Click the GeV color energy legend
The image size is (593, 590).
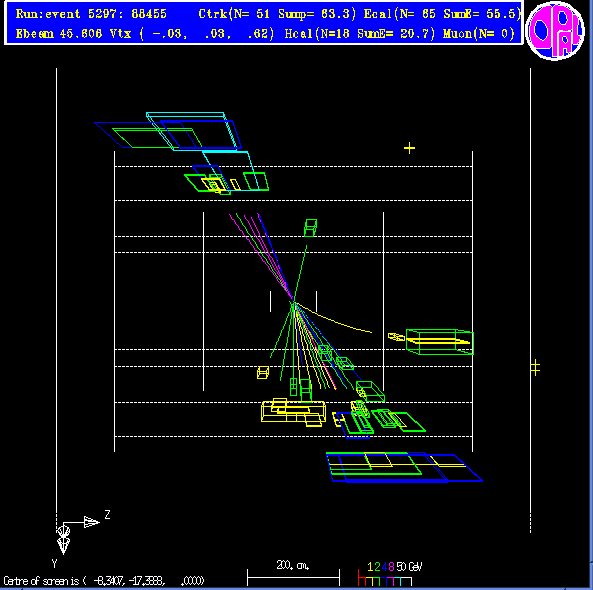point(390,573)
